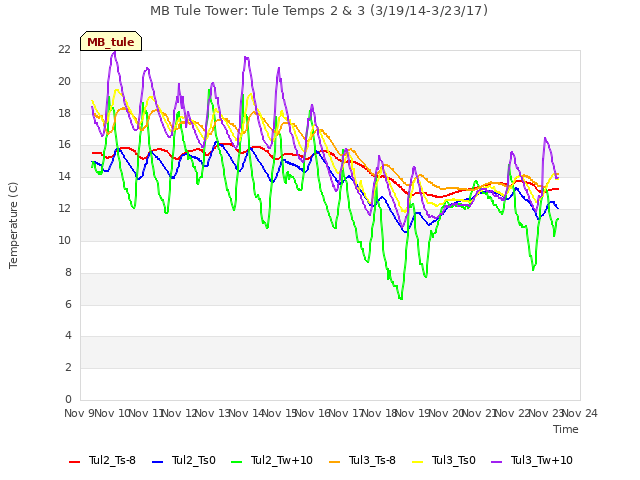Click the purple Tul3_Tw+10 legend swatch
640x480 pixels.
(496, 462)
